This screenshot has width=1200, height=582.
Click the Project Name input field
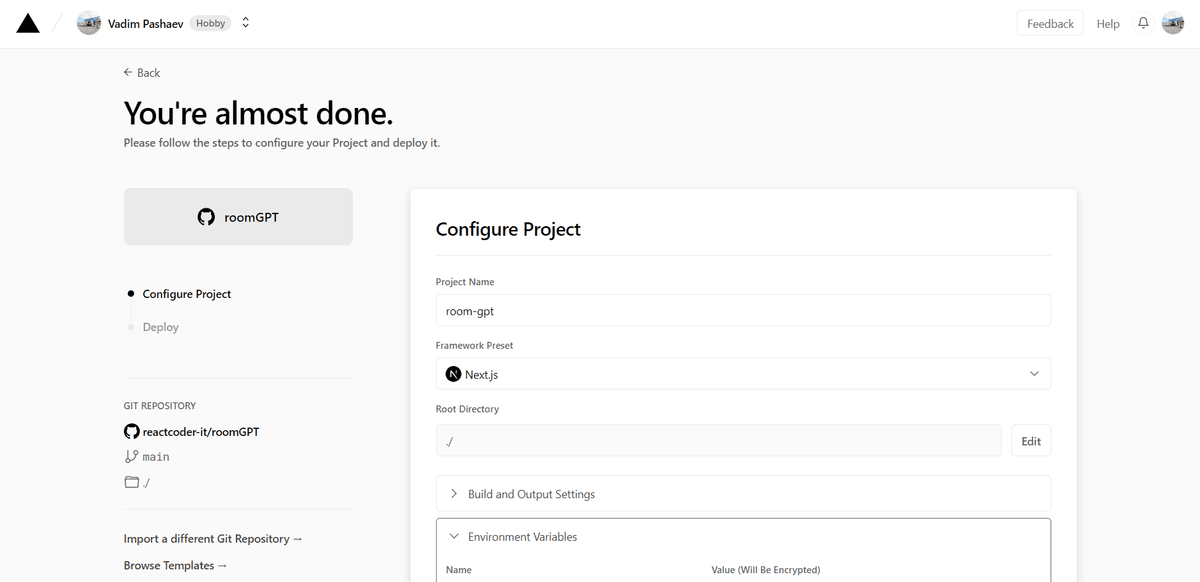(x=743, y=310)
